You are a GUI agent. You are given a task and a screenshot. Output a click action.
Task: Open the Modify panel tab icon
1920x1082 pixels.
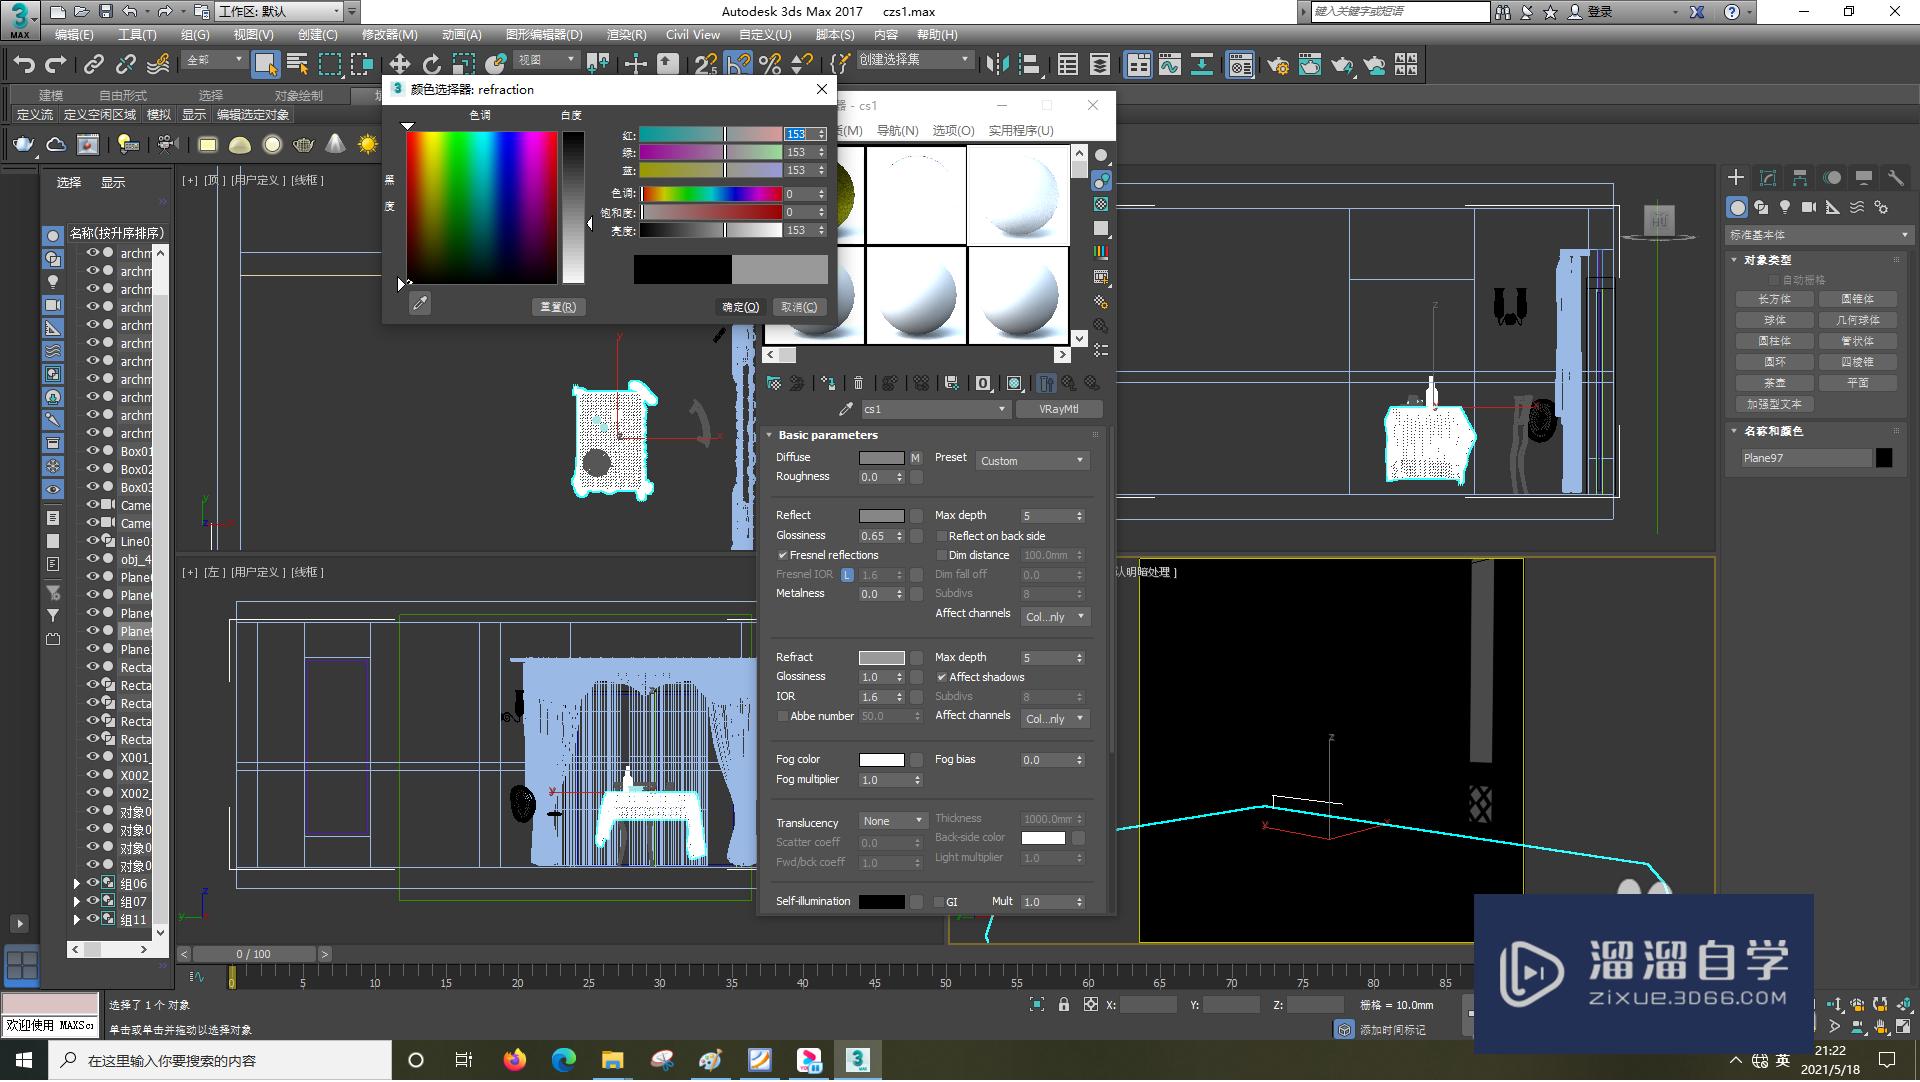pos(1768,178)
